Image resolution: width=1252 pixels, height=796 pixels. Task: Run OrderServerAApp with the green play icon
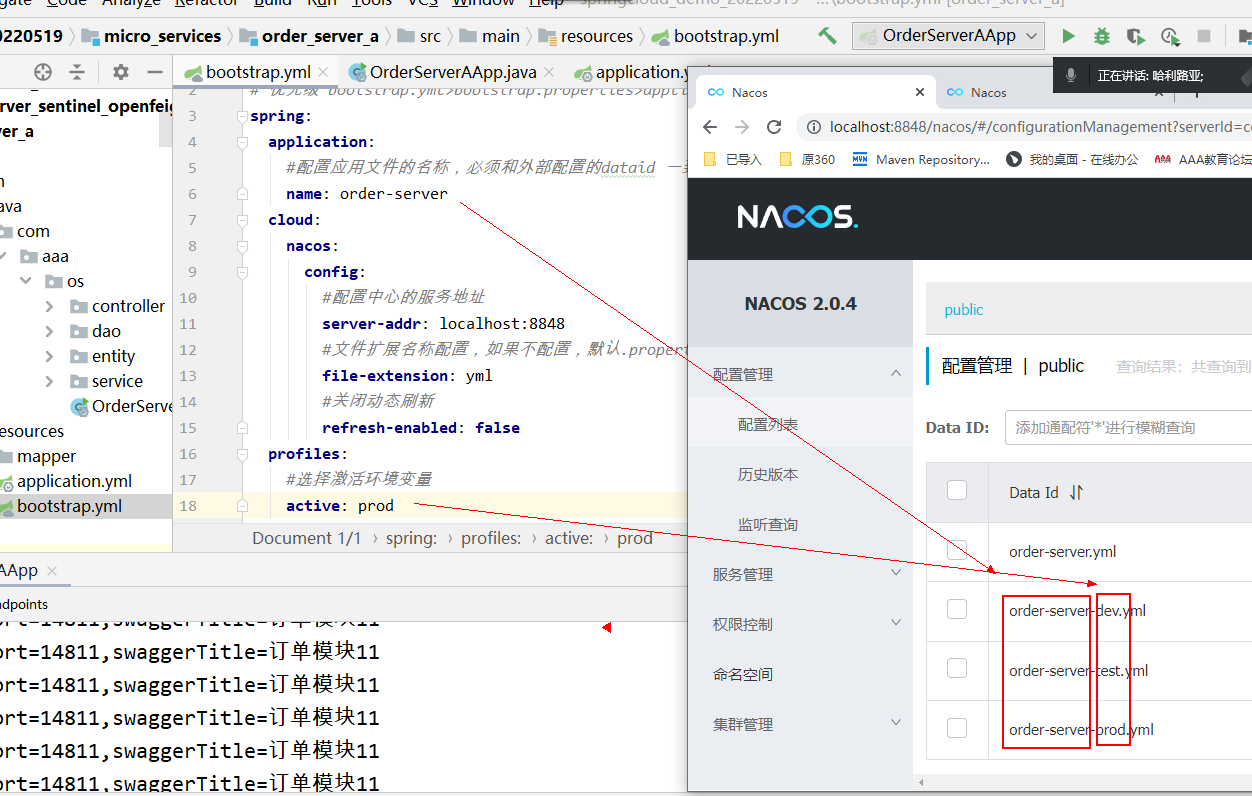[1068, 36]
